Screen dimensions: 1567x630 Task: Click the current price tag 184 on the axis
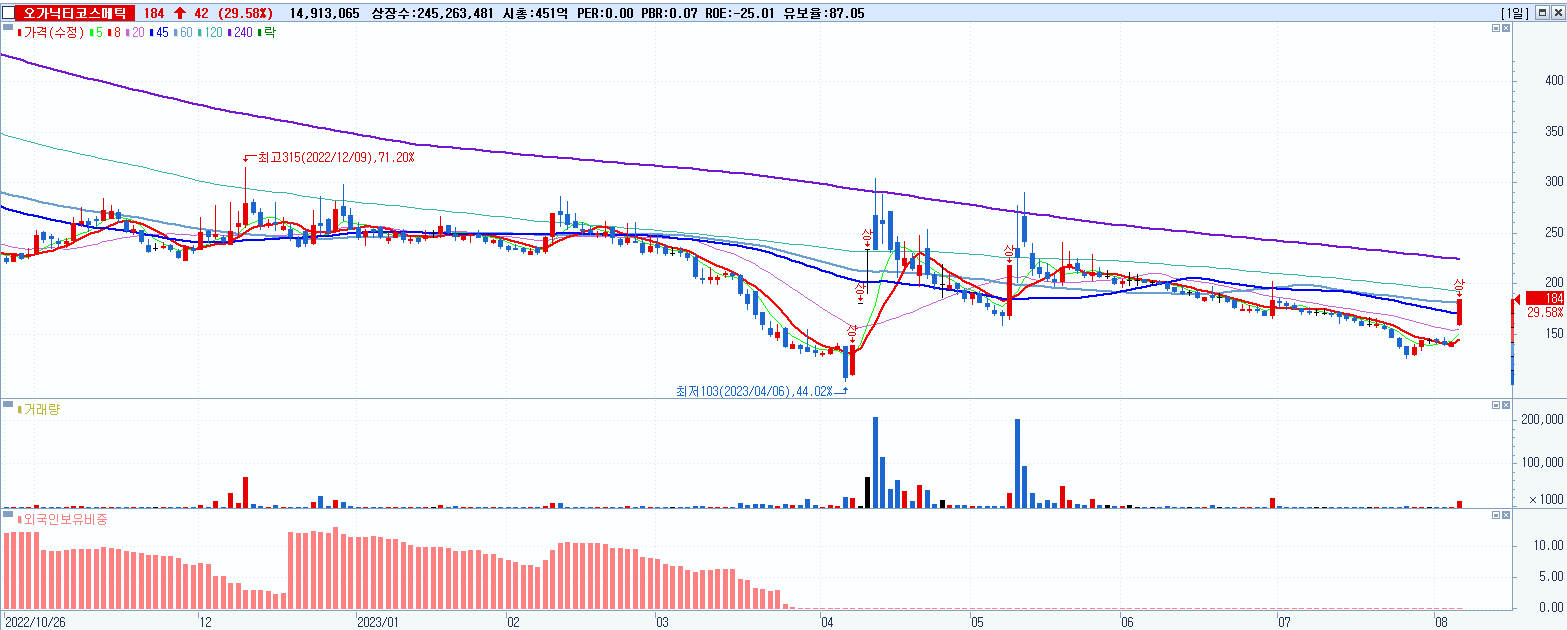[1545, 299]
